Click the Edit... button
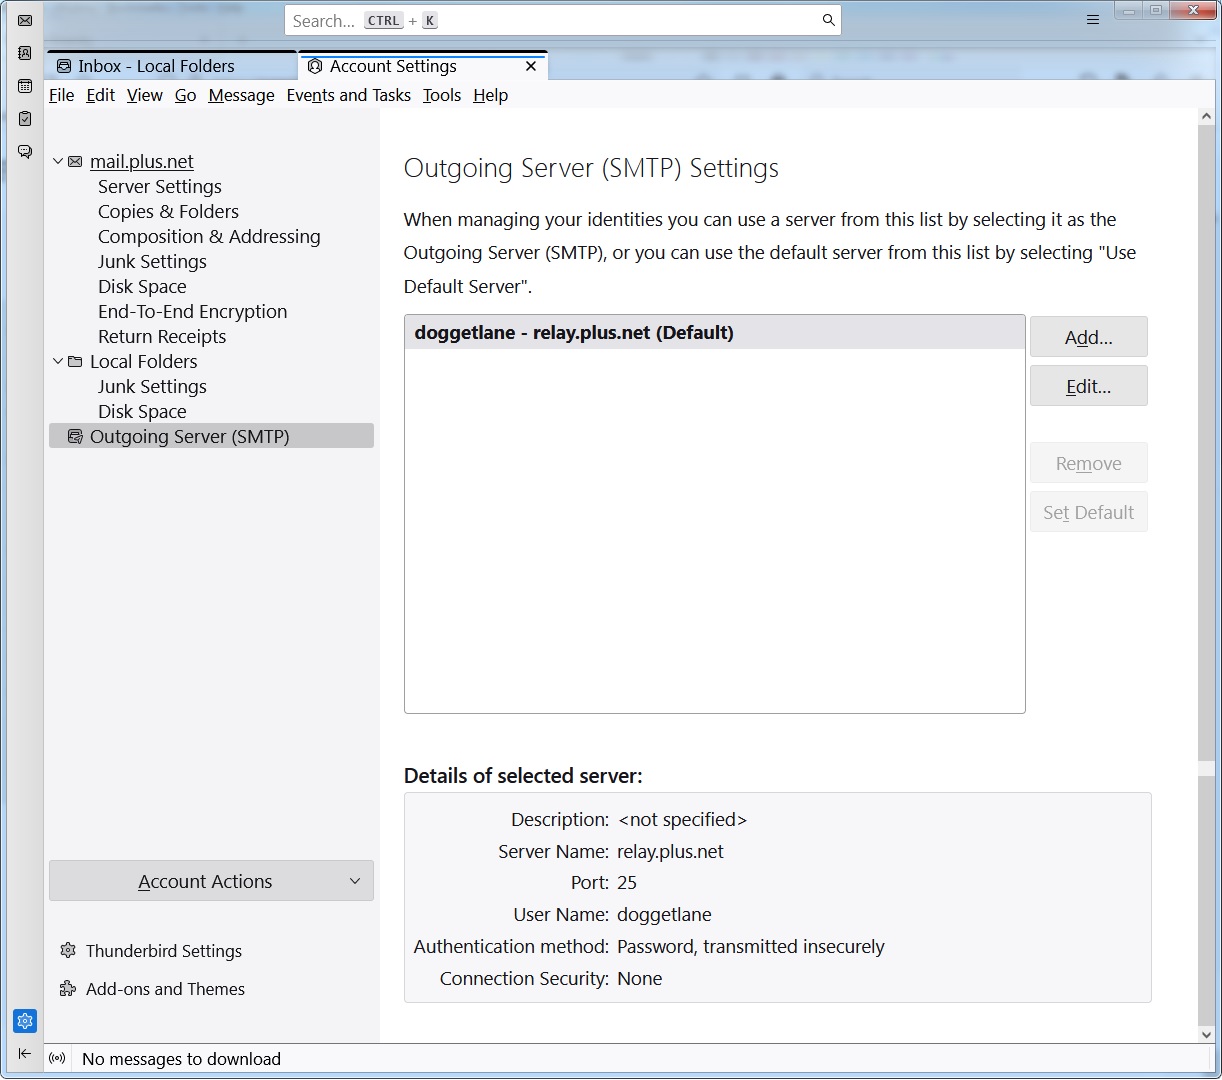Image resolution: width=1222 pixels, height=1080 pixels. click(x=1088, y=386)
